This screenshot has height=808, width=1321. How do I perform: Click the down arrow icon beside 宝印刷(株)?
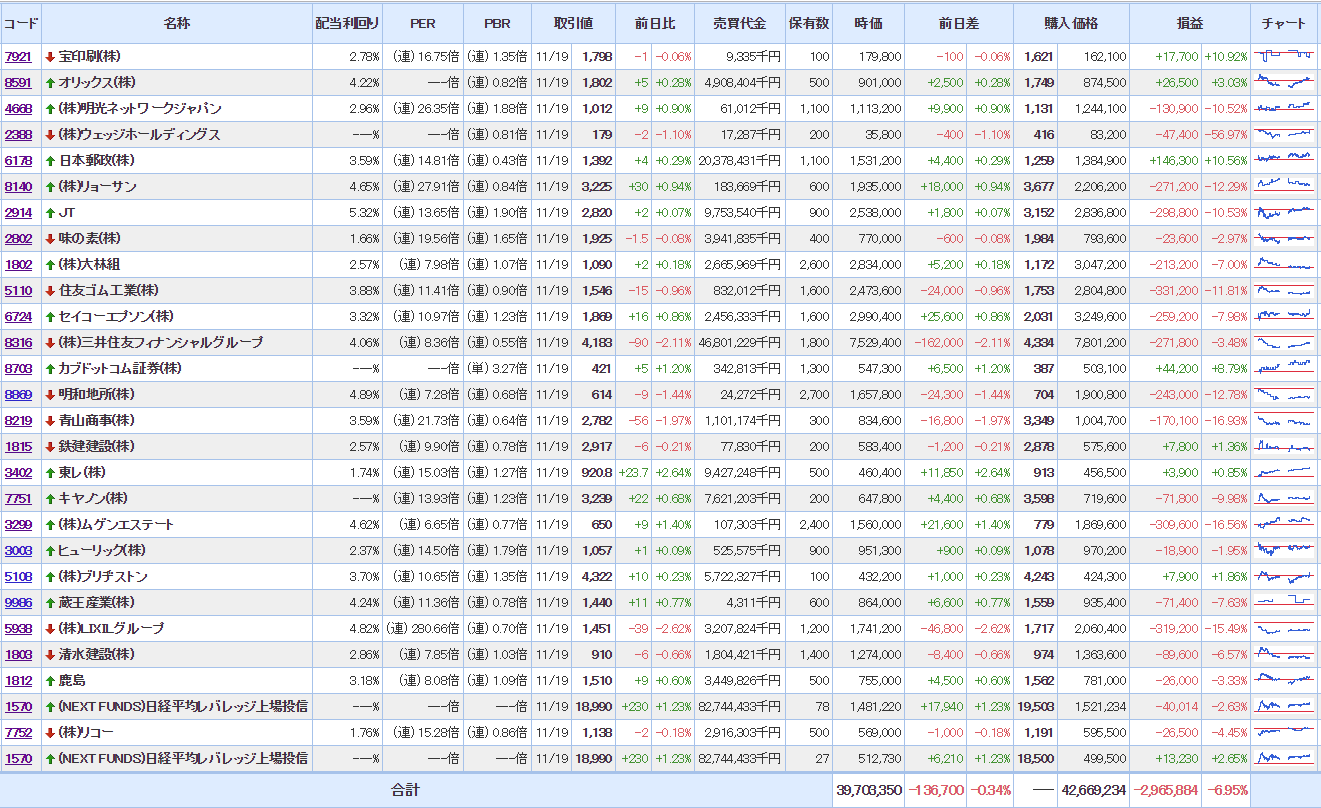pyautogui.click(x=49, y=57)
